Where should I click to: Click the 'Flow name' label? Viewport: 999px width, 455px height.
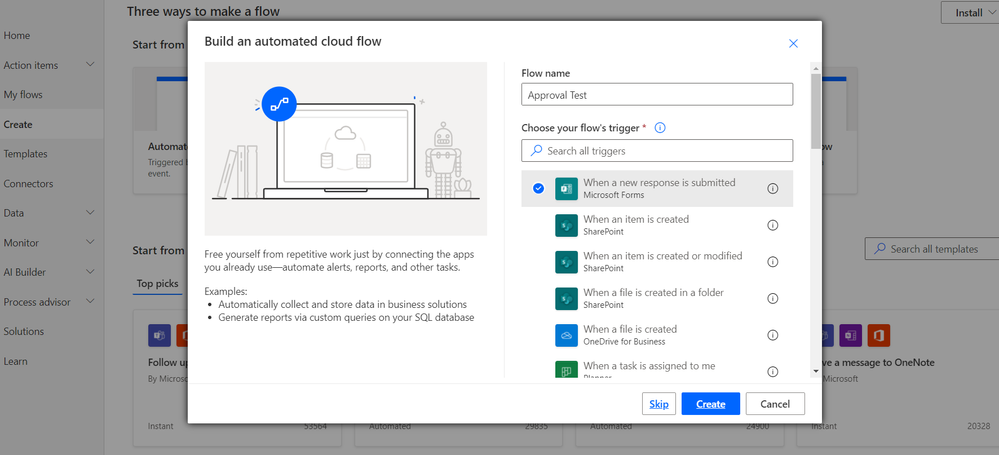pyautogui.click(x=545, y=73)
